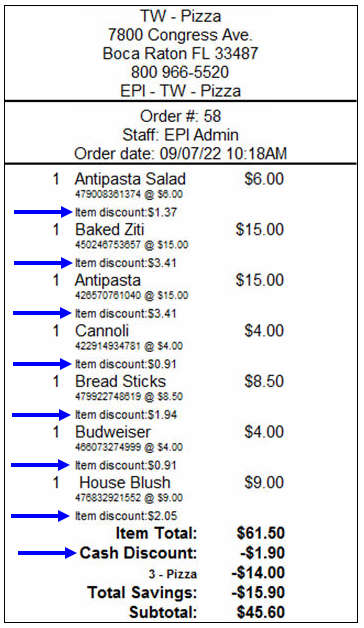Click the Budweiser barcode number line
This screenshot has height=628, width=364.
129,447
